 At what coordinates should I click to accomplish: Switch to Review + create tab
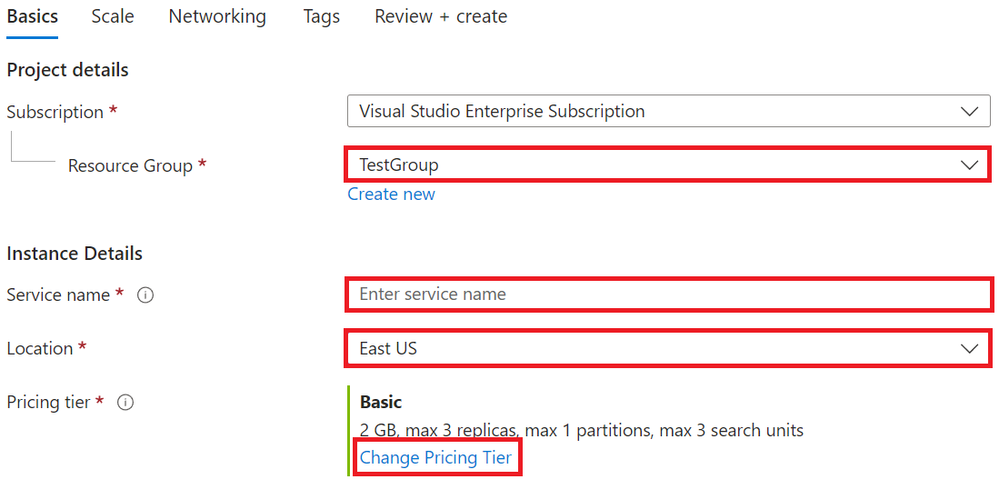[440, 17]
